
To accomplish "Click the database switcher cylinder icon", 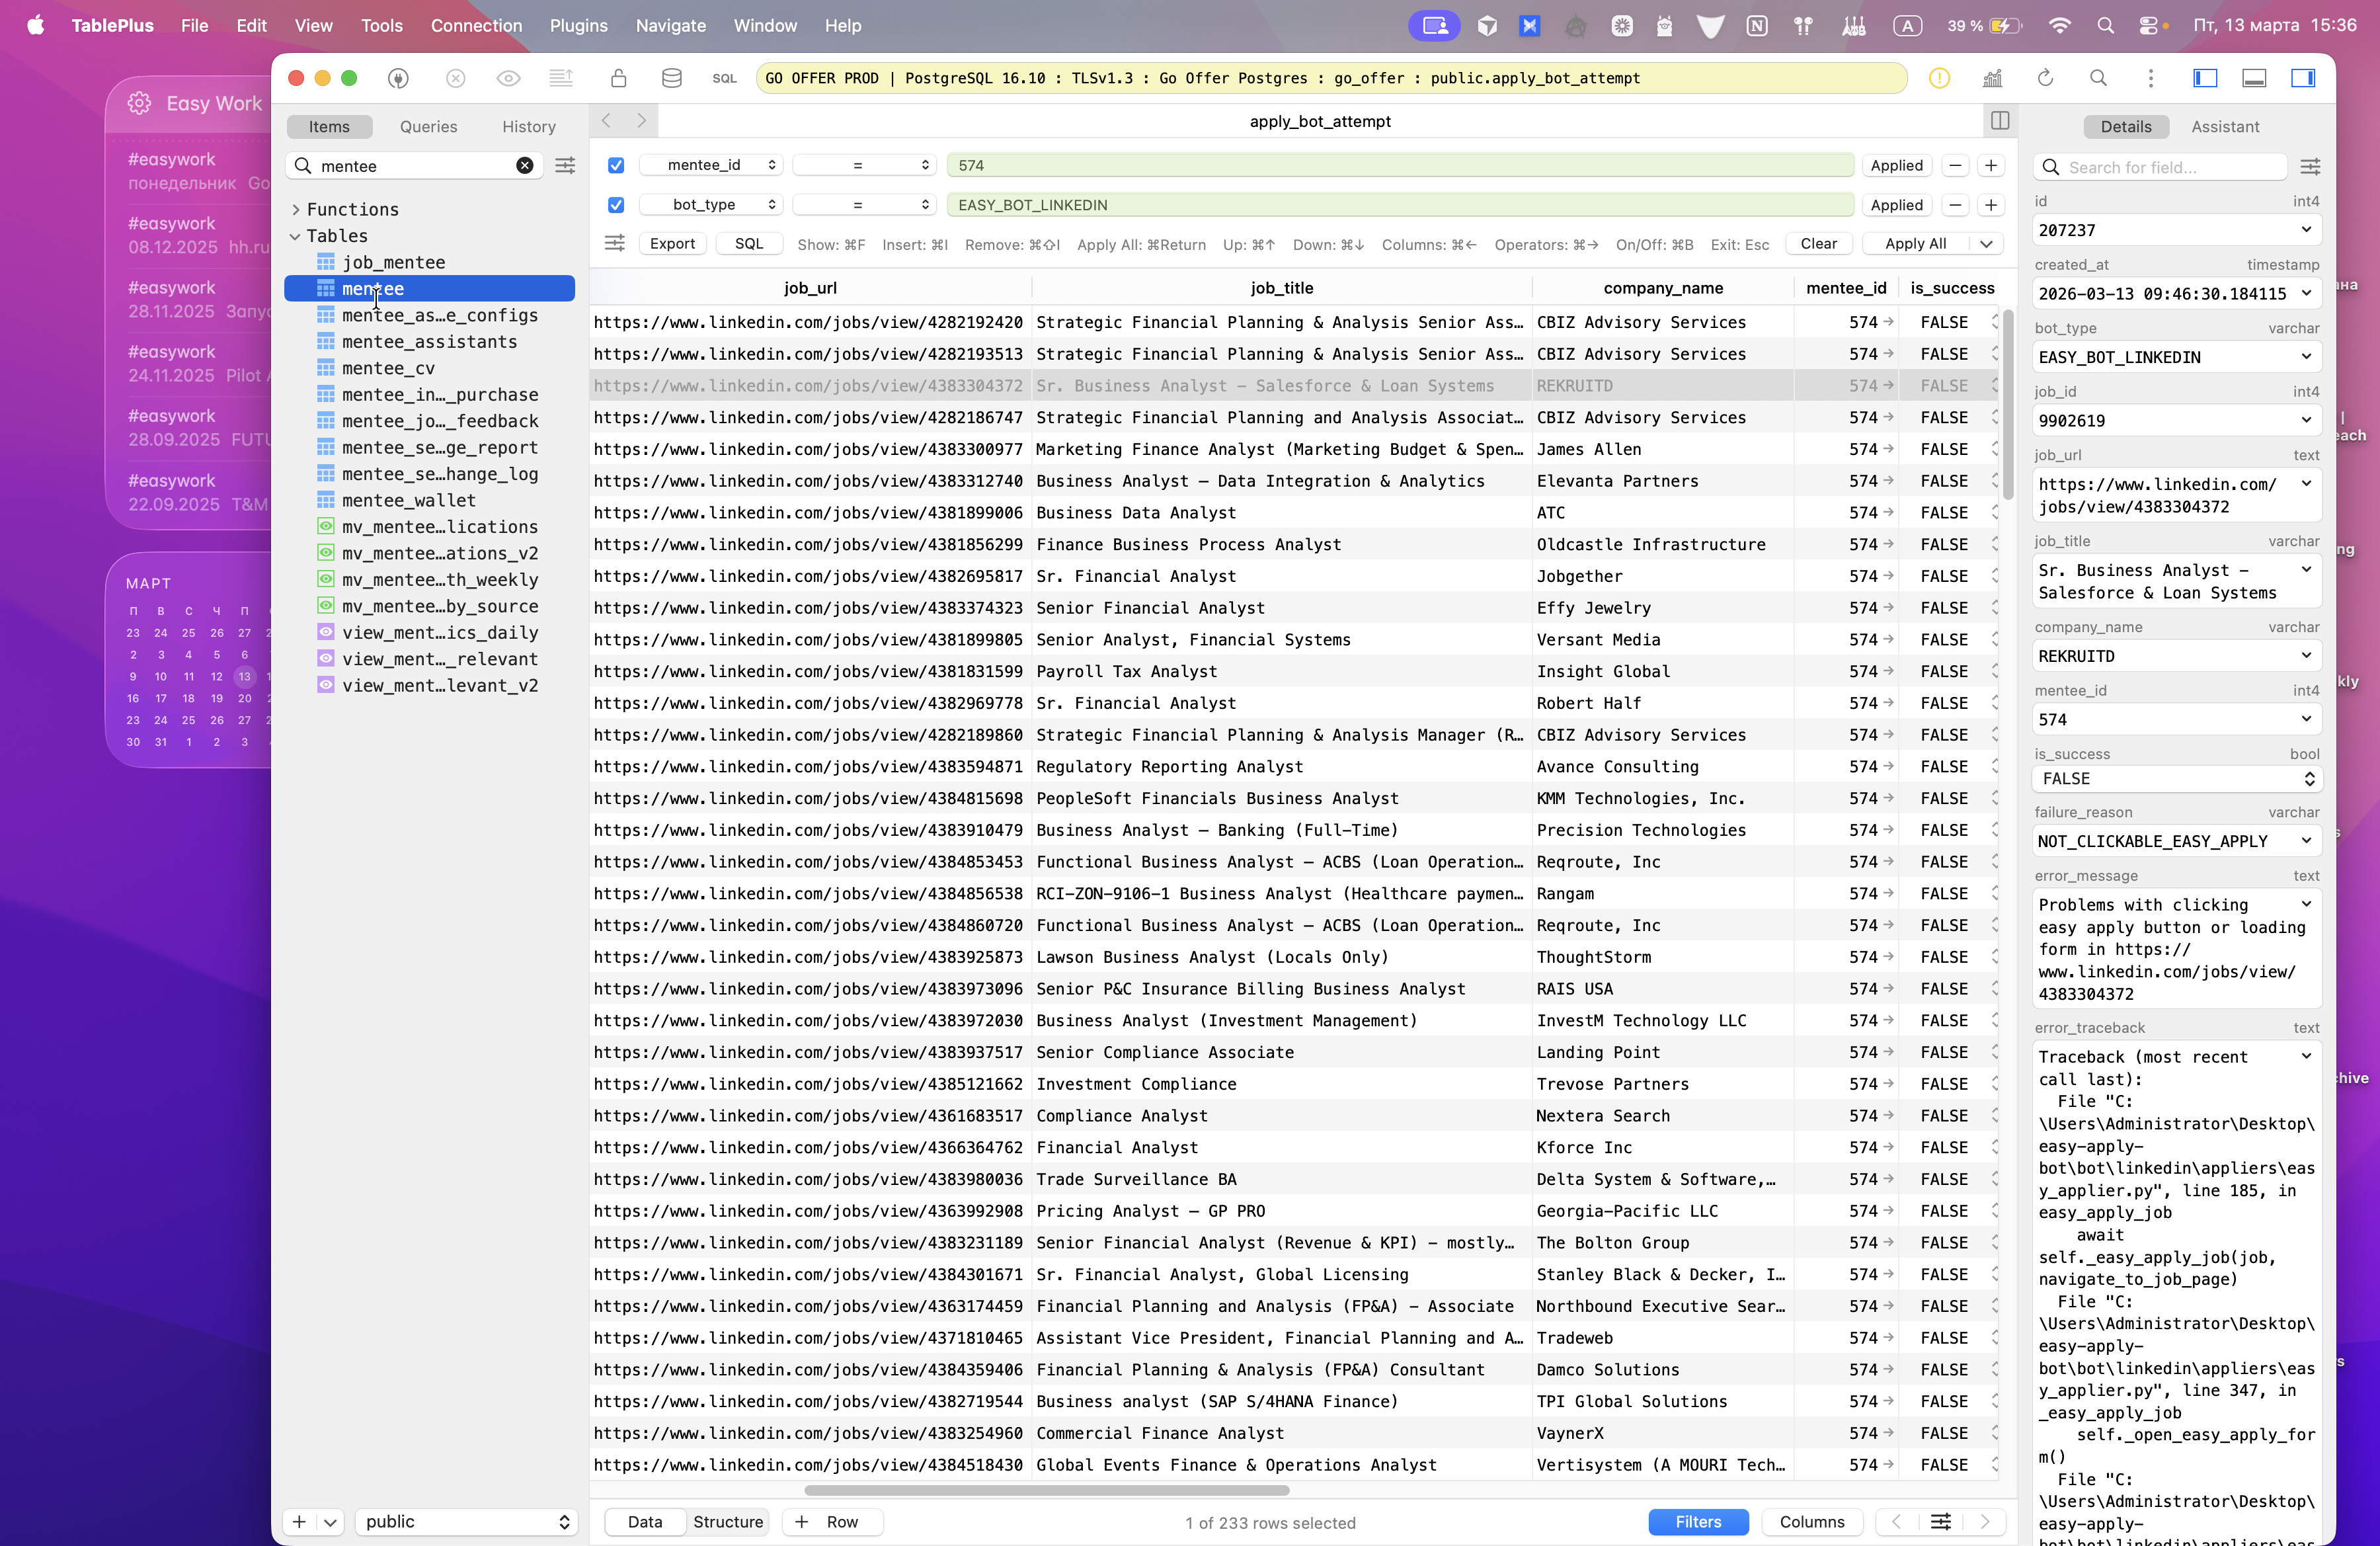I will tap(672, 78).
